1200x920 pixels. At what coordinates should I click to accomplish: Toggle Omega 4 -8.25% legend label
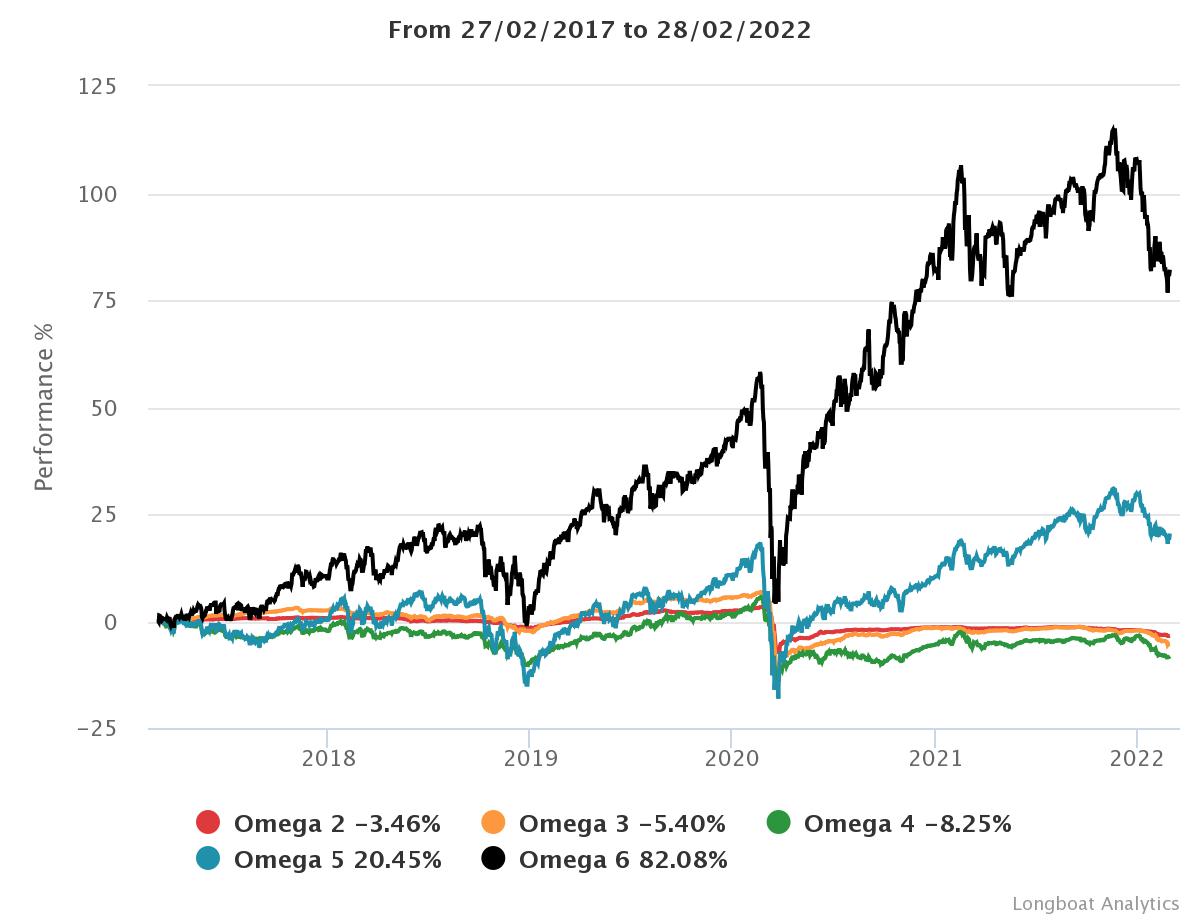(907, 824)
